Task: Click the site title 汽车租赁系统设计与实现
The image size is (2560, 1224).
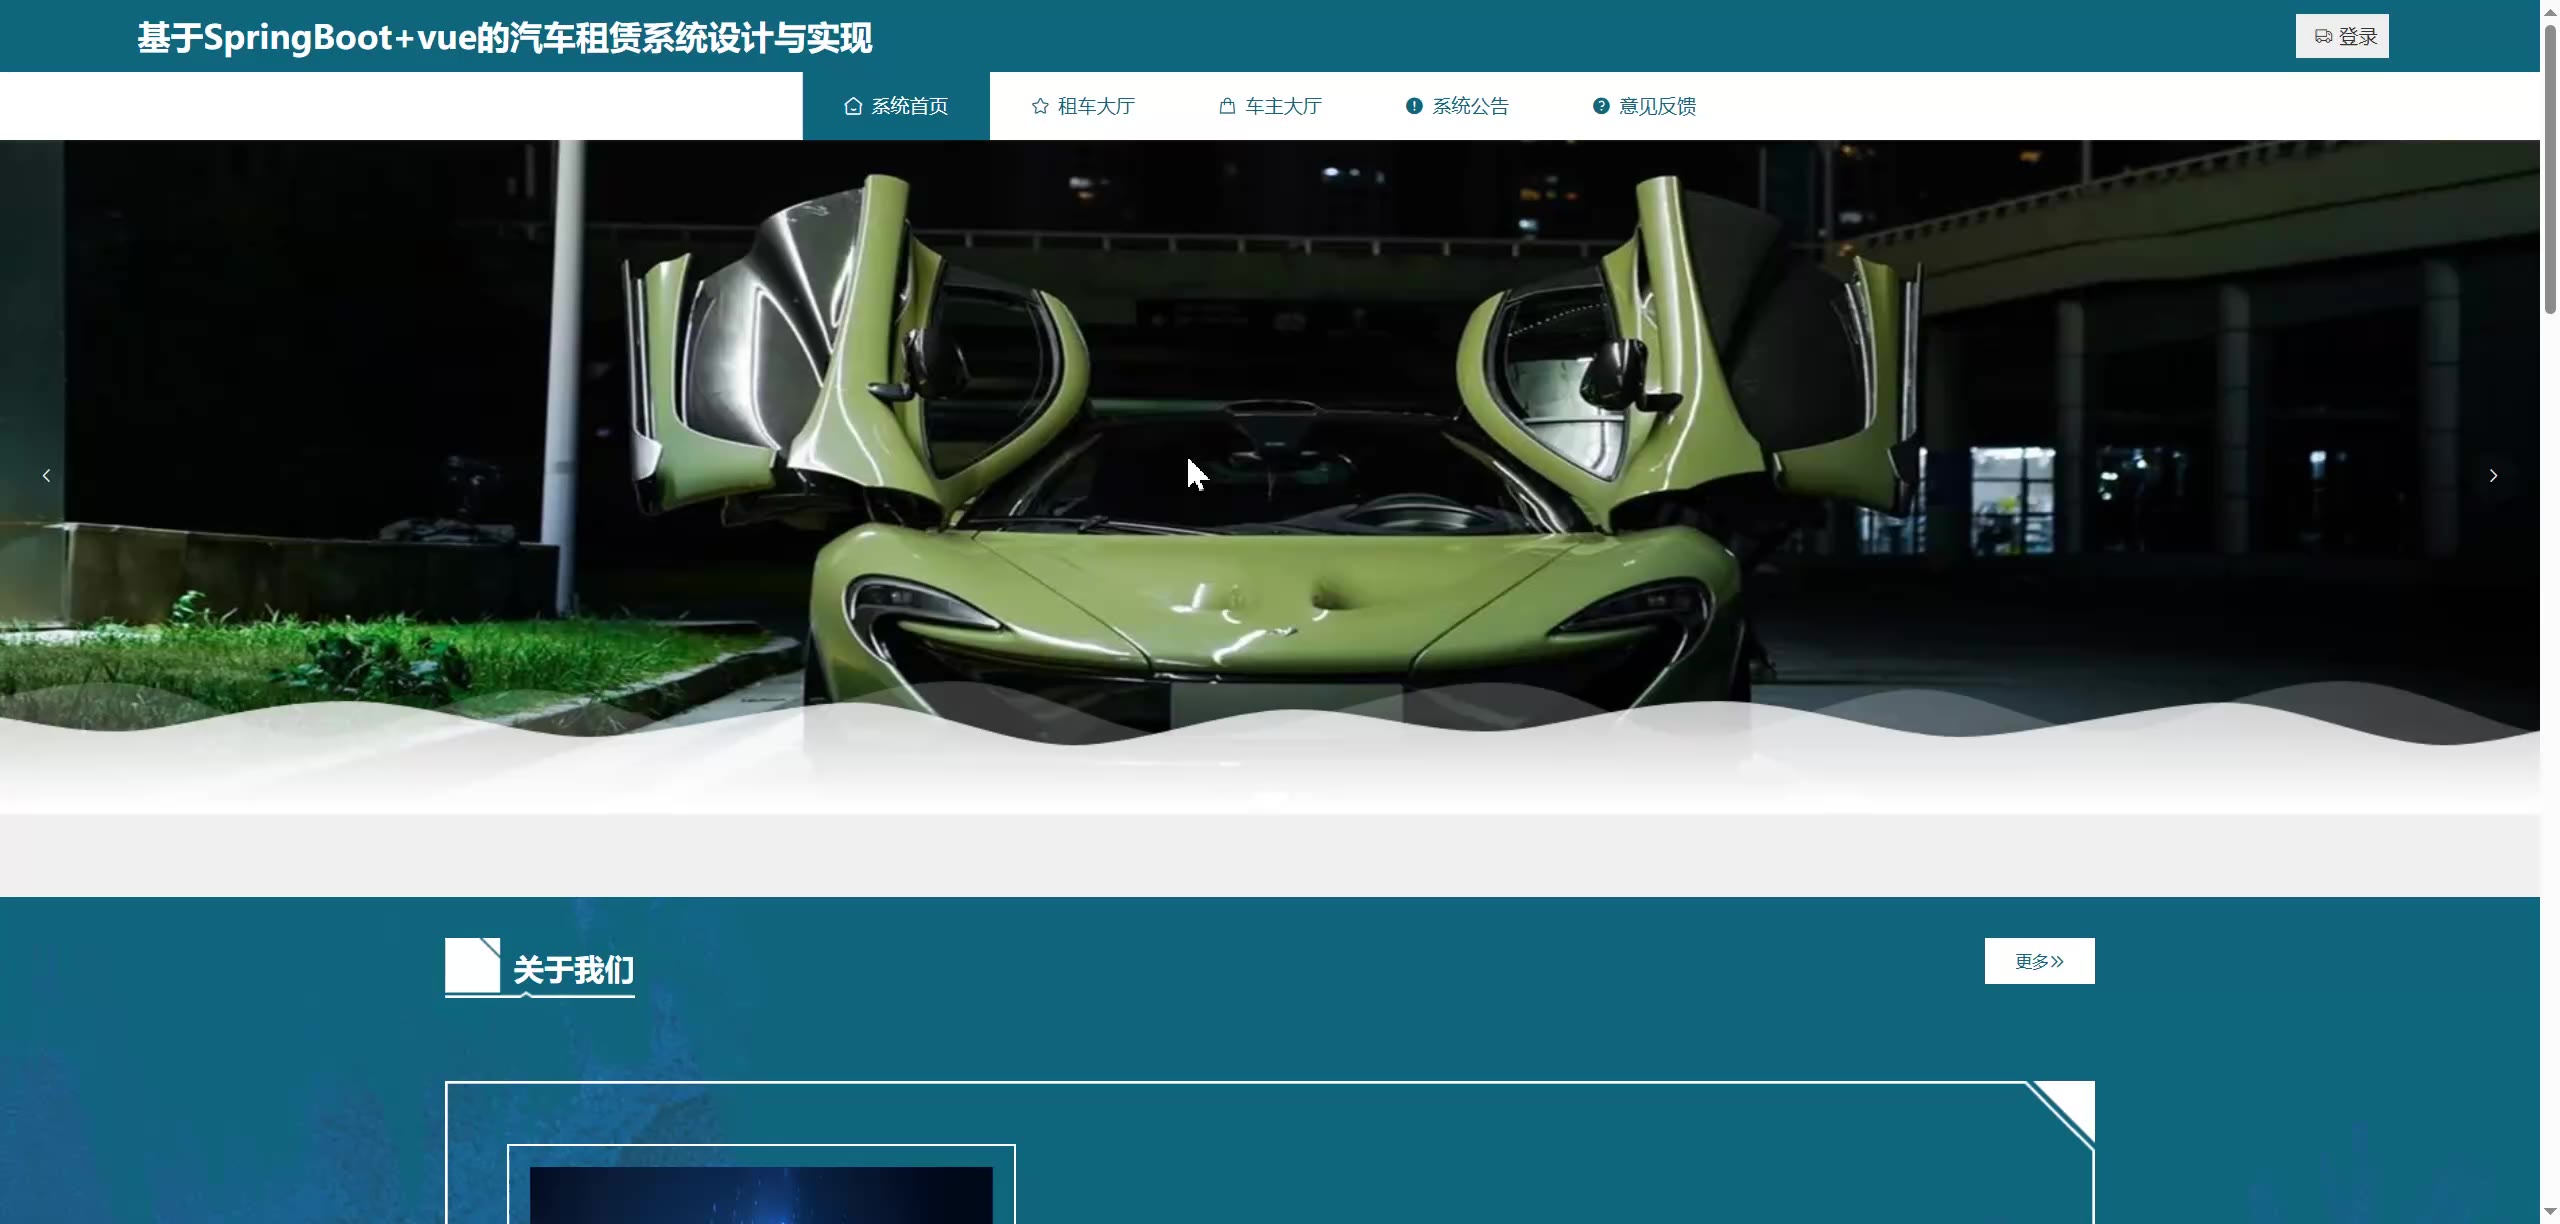Action: point(504,38)
